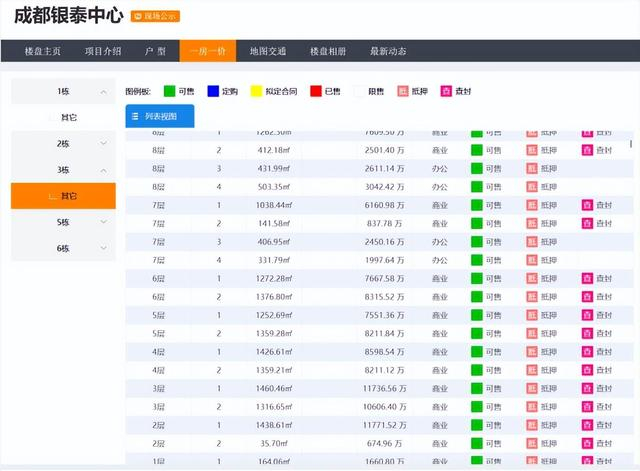Click the green 可售 legend swatch
Image resolution: width=640 pixels, height=471 pixels.
[169, 91]
